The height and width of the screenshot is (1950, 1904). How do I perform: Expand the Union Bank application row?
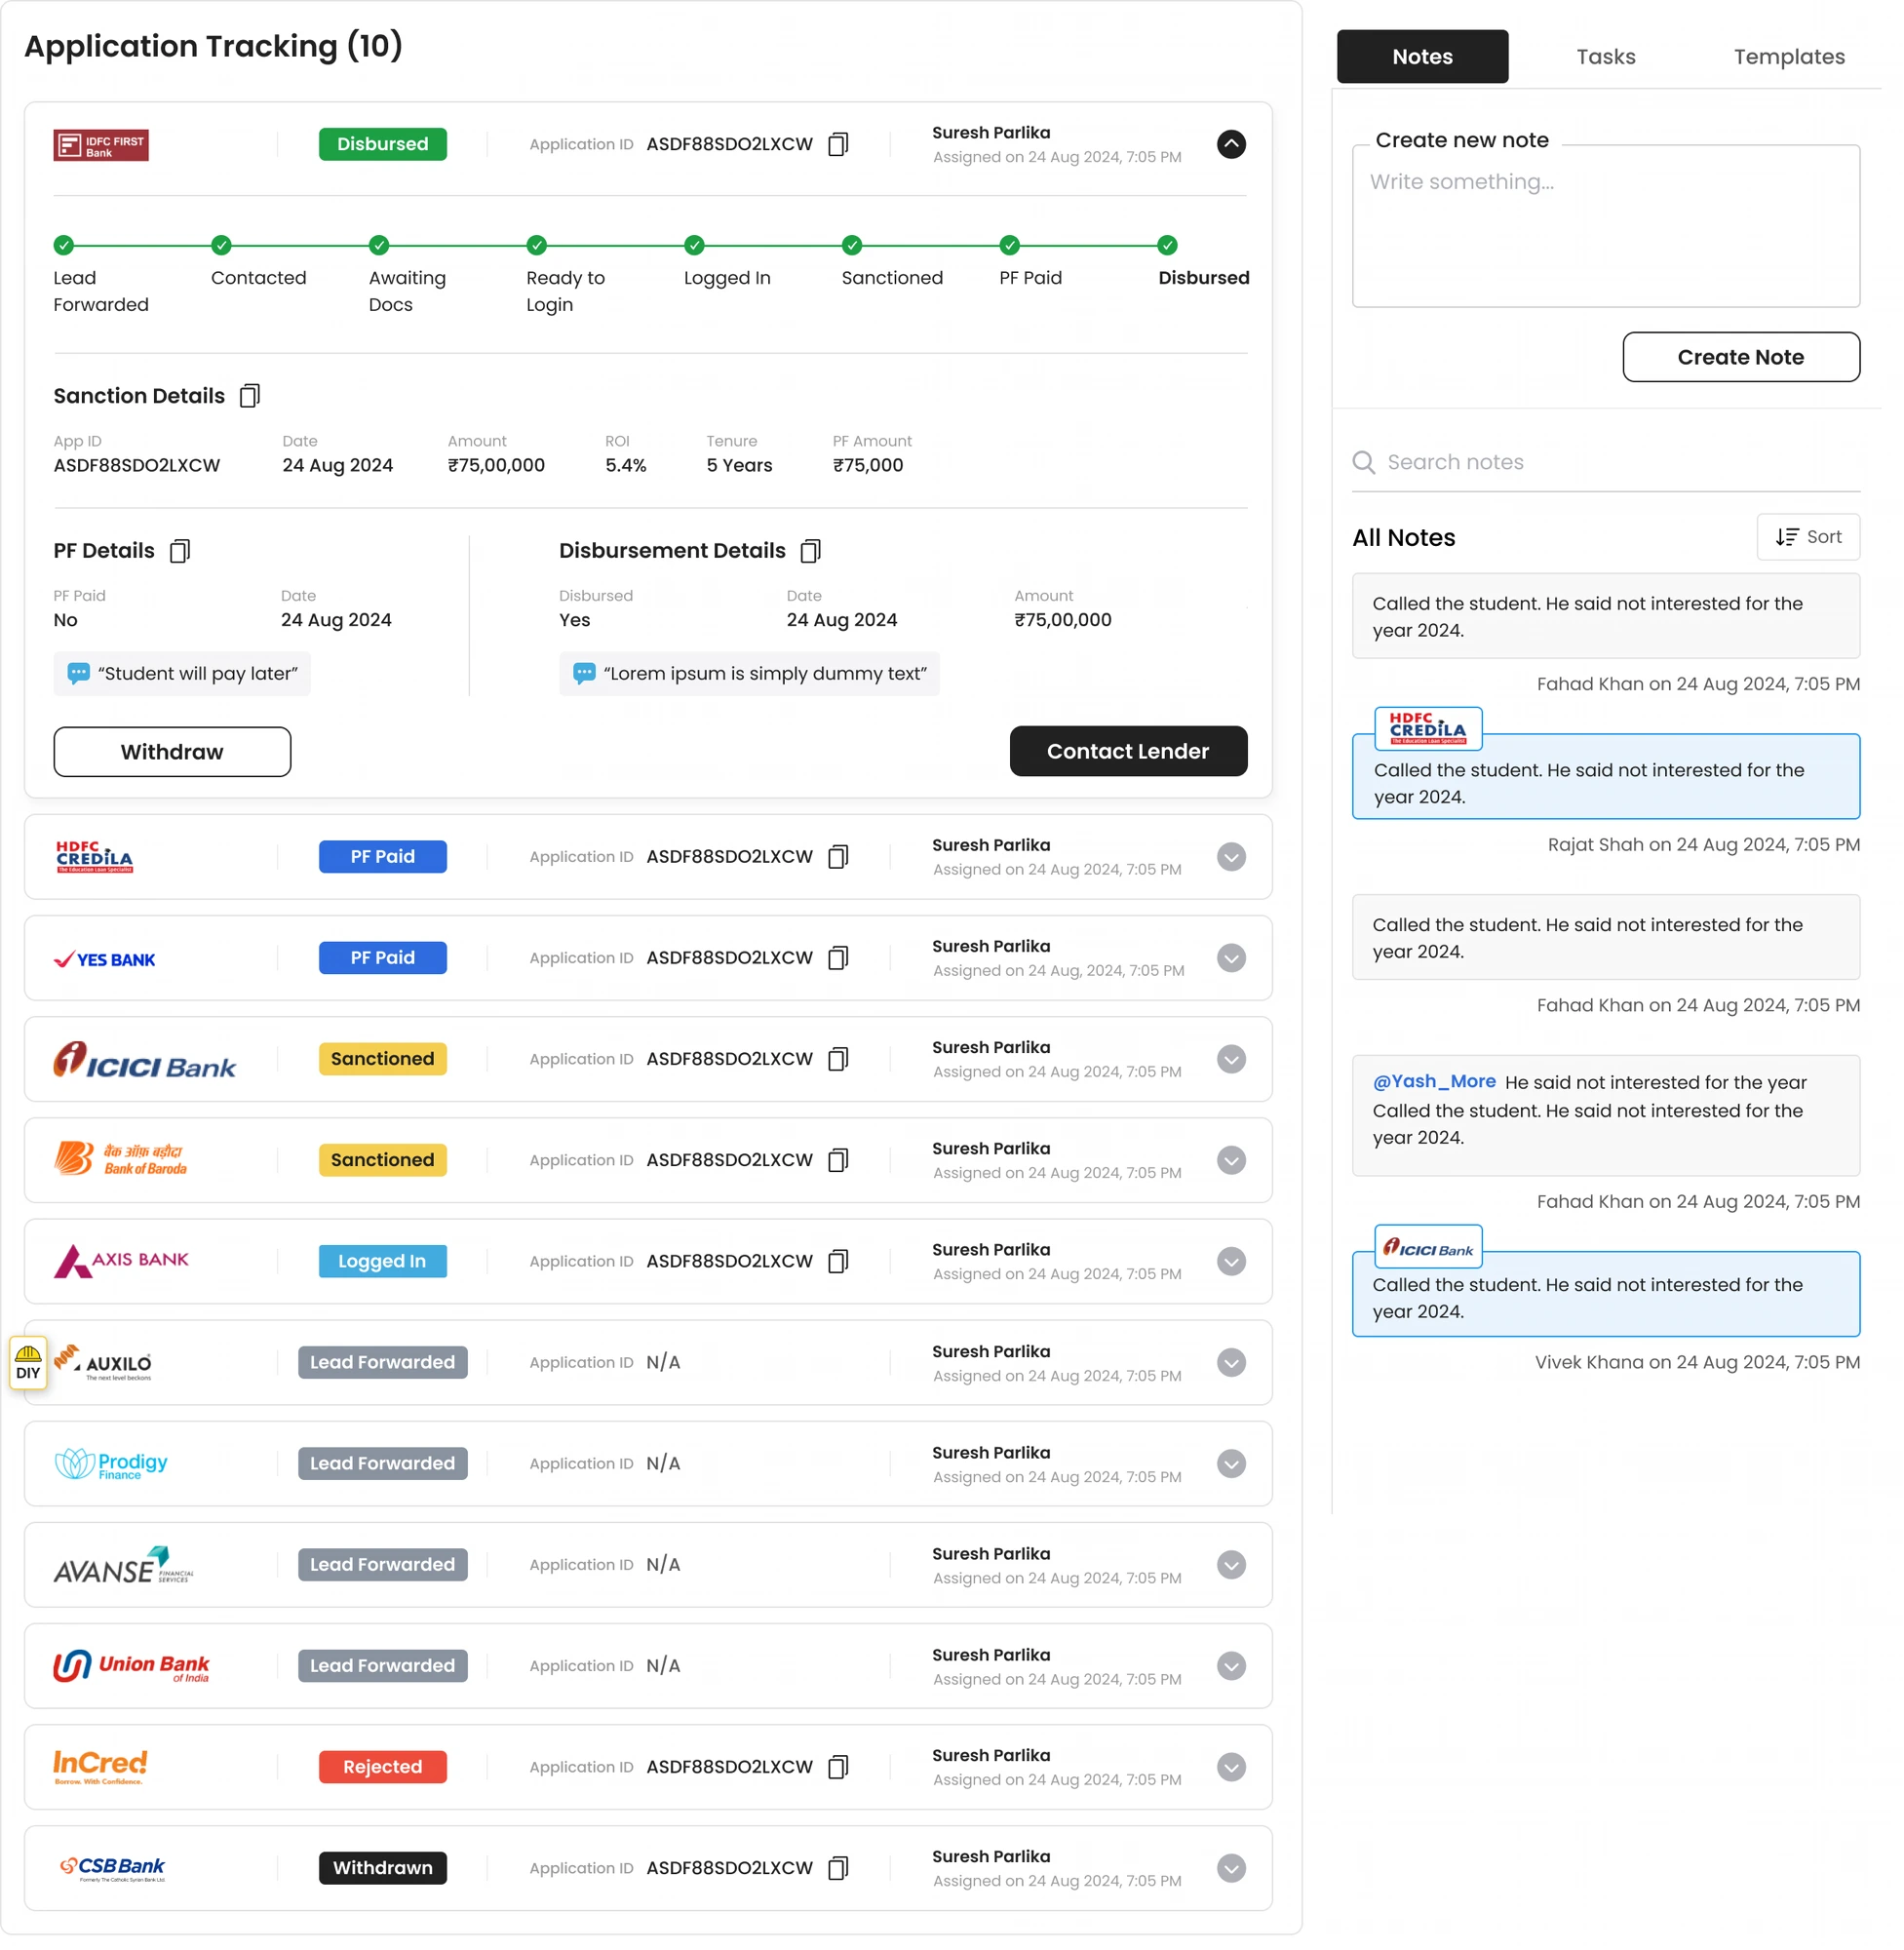1231,1666
